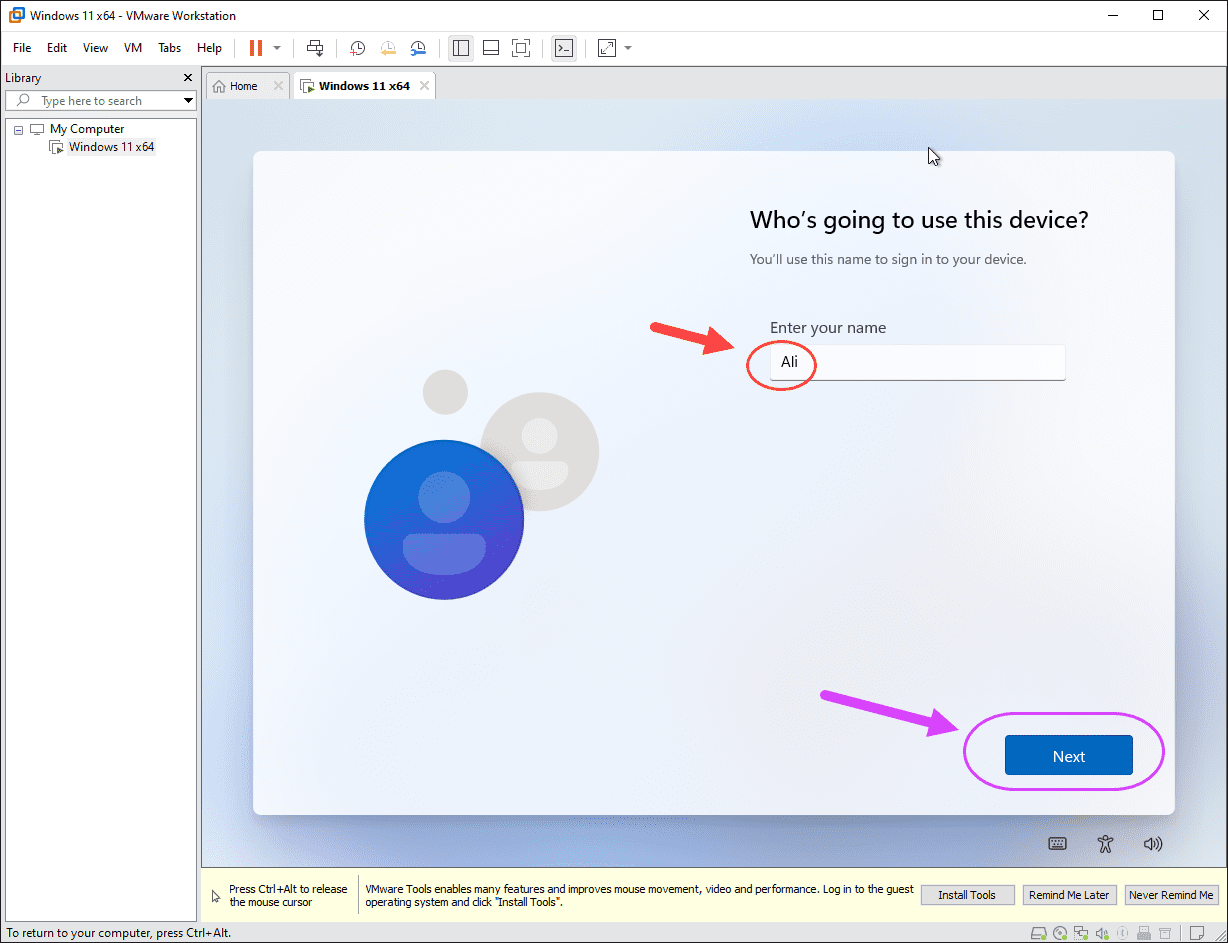Enter full screen mode from toolbar
The width and height of the screenshot is (1228, 943).
click(x=521, y=48)
